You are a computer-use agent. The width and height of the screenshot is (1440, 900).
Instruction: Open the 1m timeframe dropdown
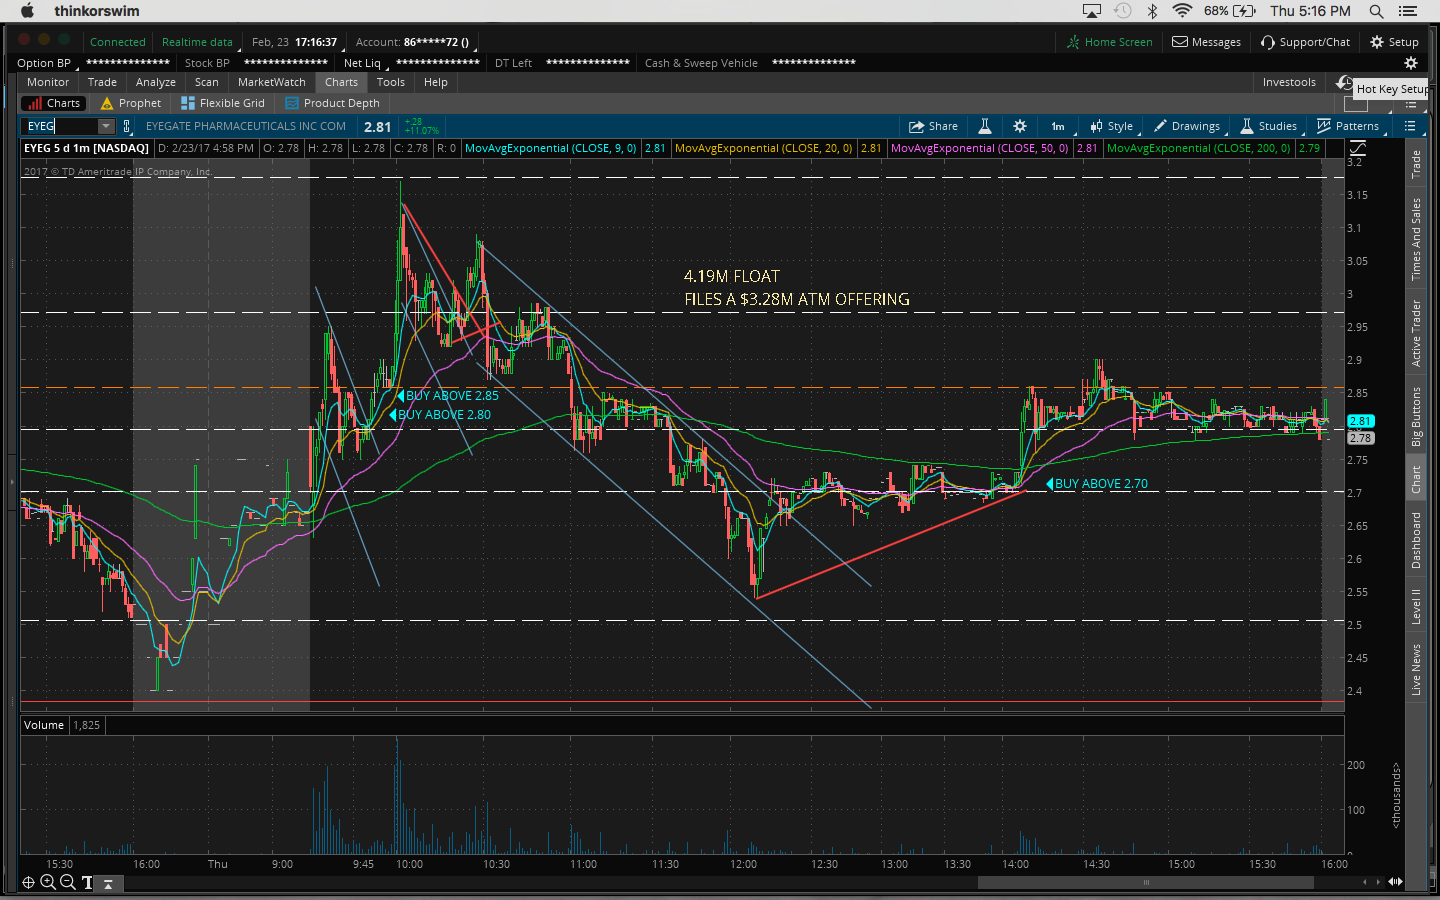point(1058,126)
